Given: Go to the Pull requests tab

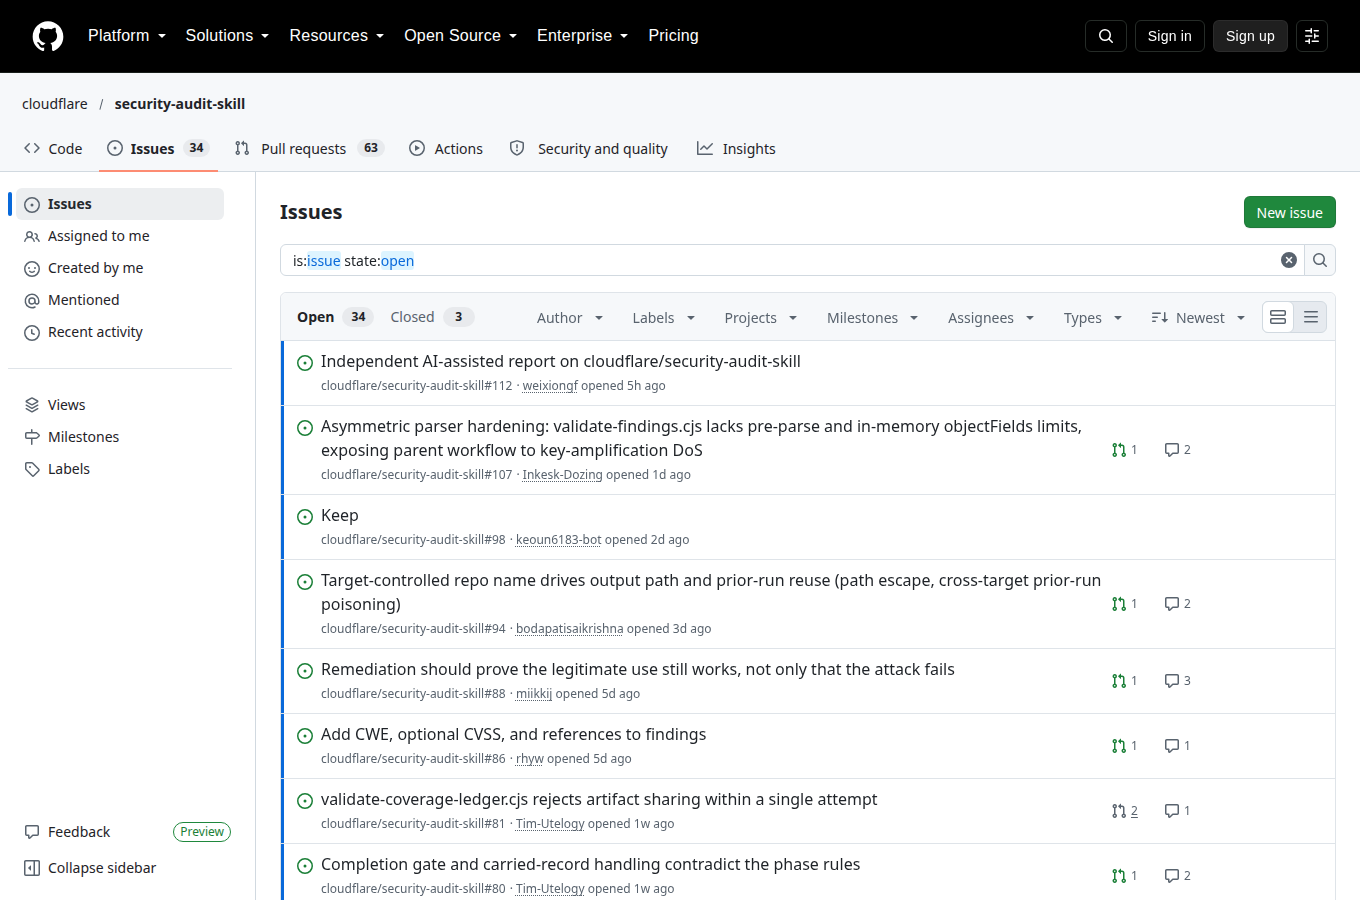Looking at the screenshot, I should (x=309, y=149).
